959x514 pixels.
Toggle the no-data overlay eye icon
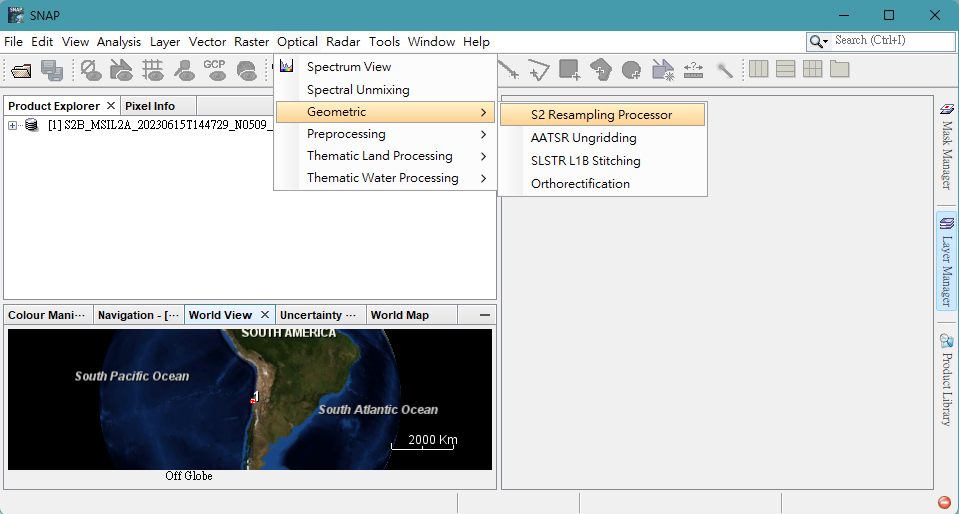pyautogui.click(x=91, y=70)
